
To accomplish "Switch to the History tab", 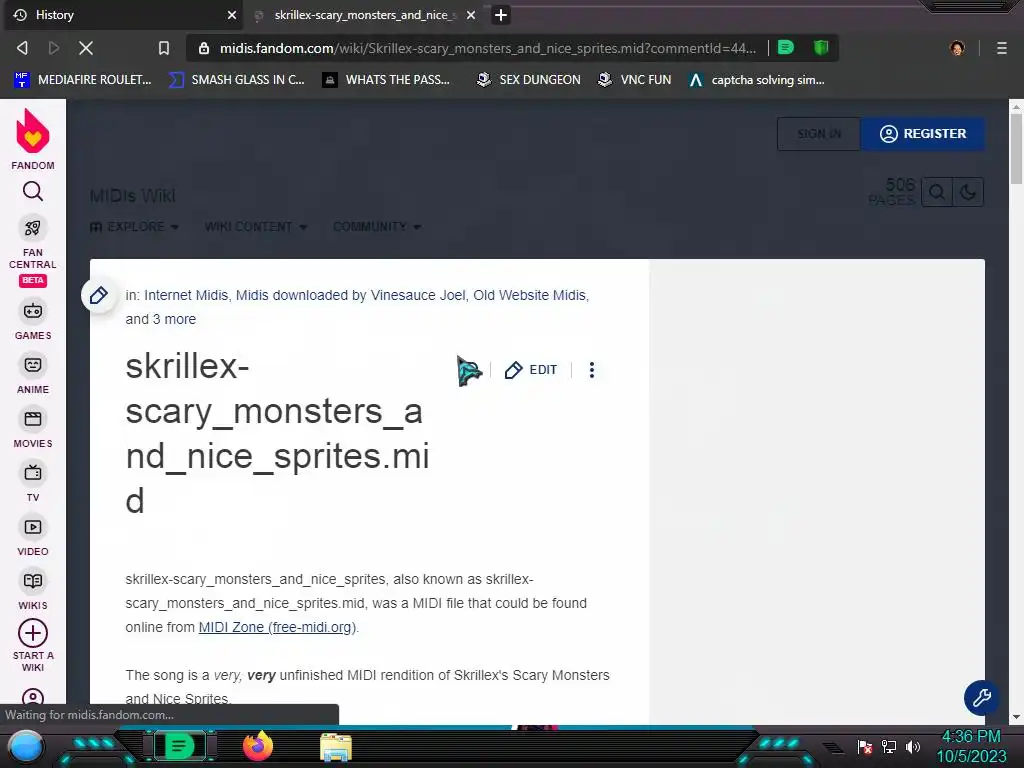I will [x=124, y=15].
